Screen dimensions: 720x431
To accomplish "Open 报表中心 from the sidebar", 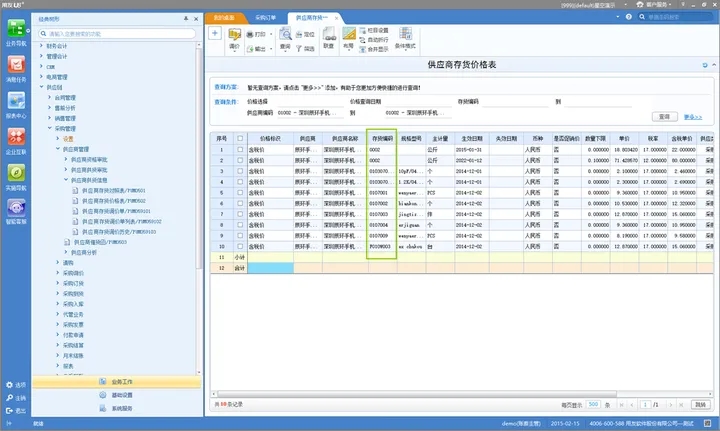I will pos(15,105).
